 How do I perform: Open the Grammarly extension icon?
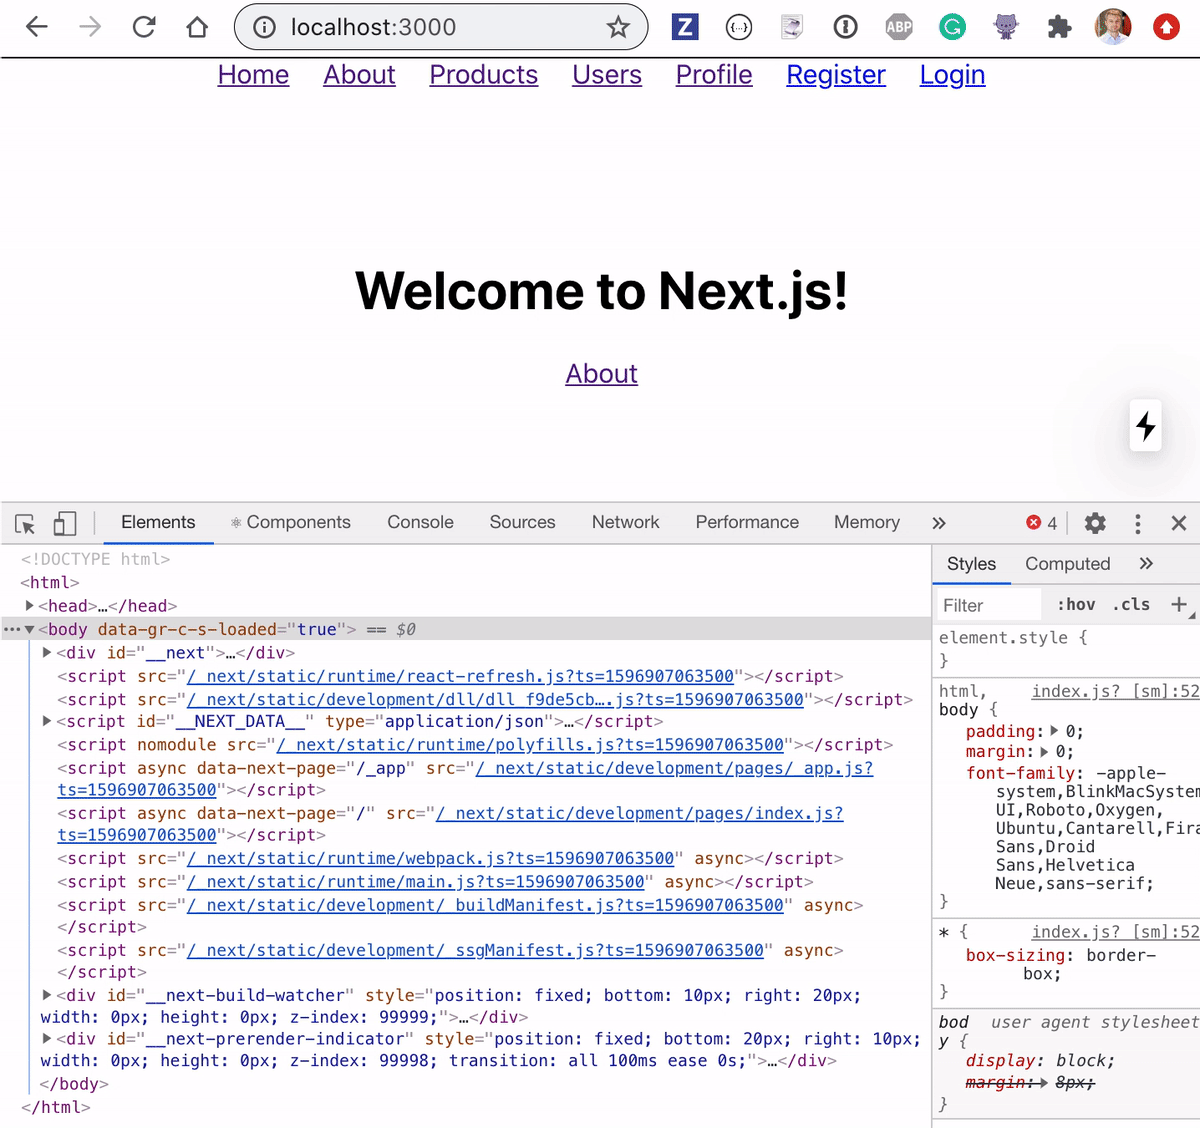pos(952,27)
